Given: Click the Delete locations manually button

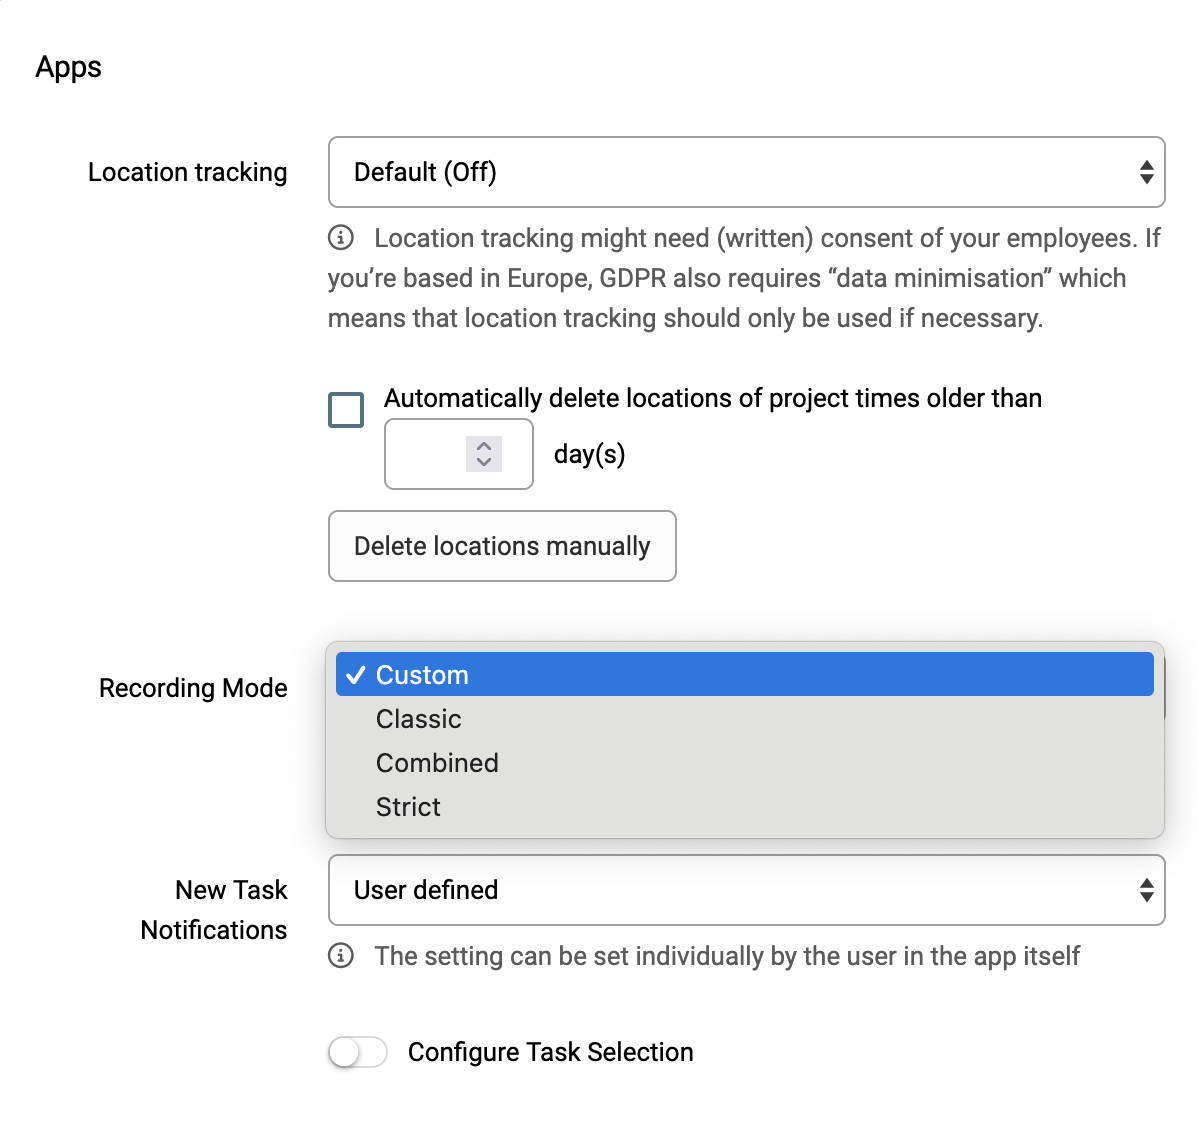Looking at the screenshot, I should point(502,546).
